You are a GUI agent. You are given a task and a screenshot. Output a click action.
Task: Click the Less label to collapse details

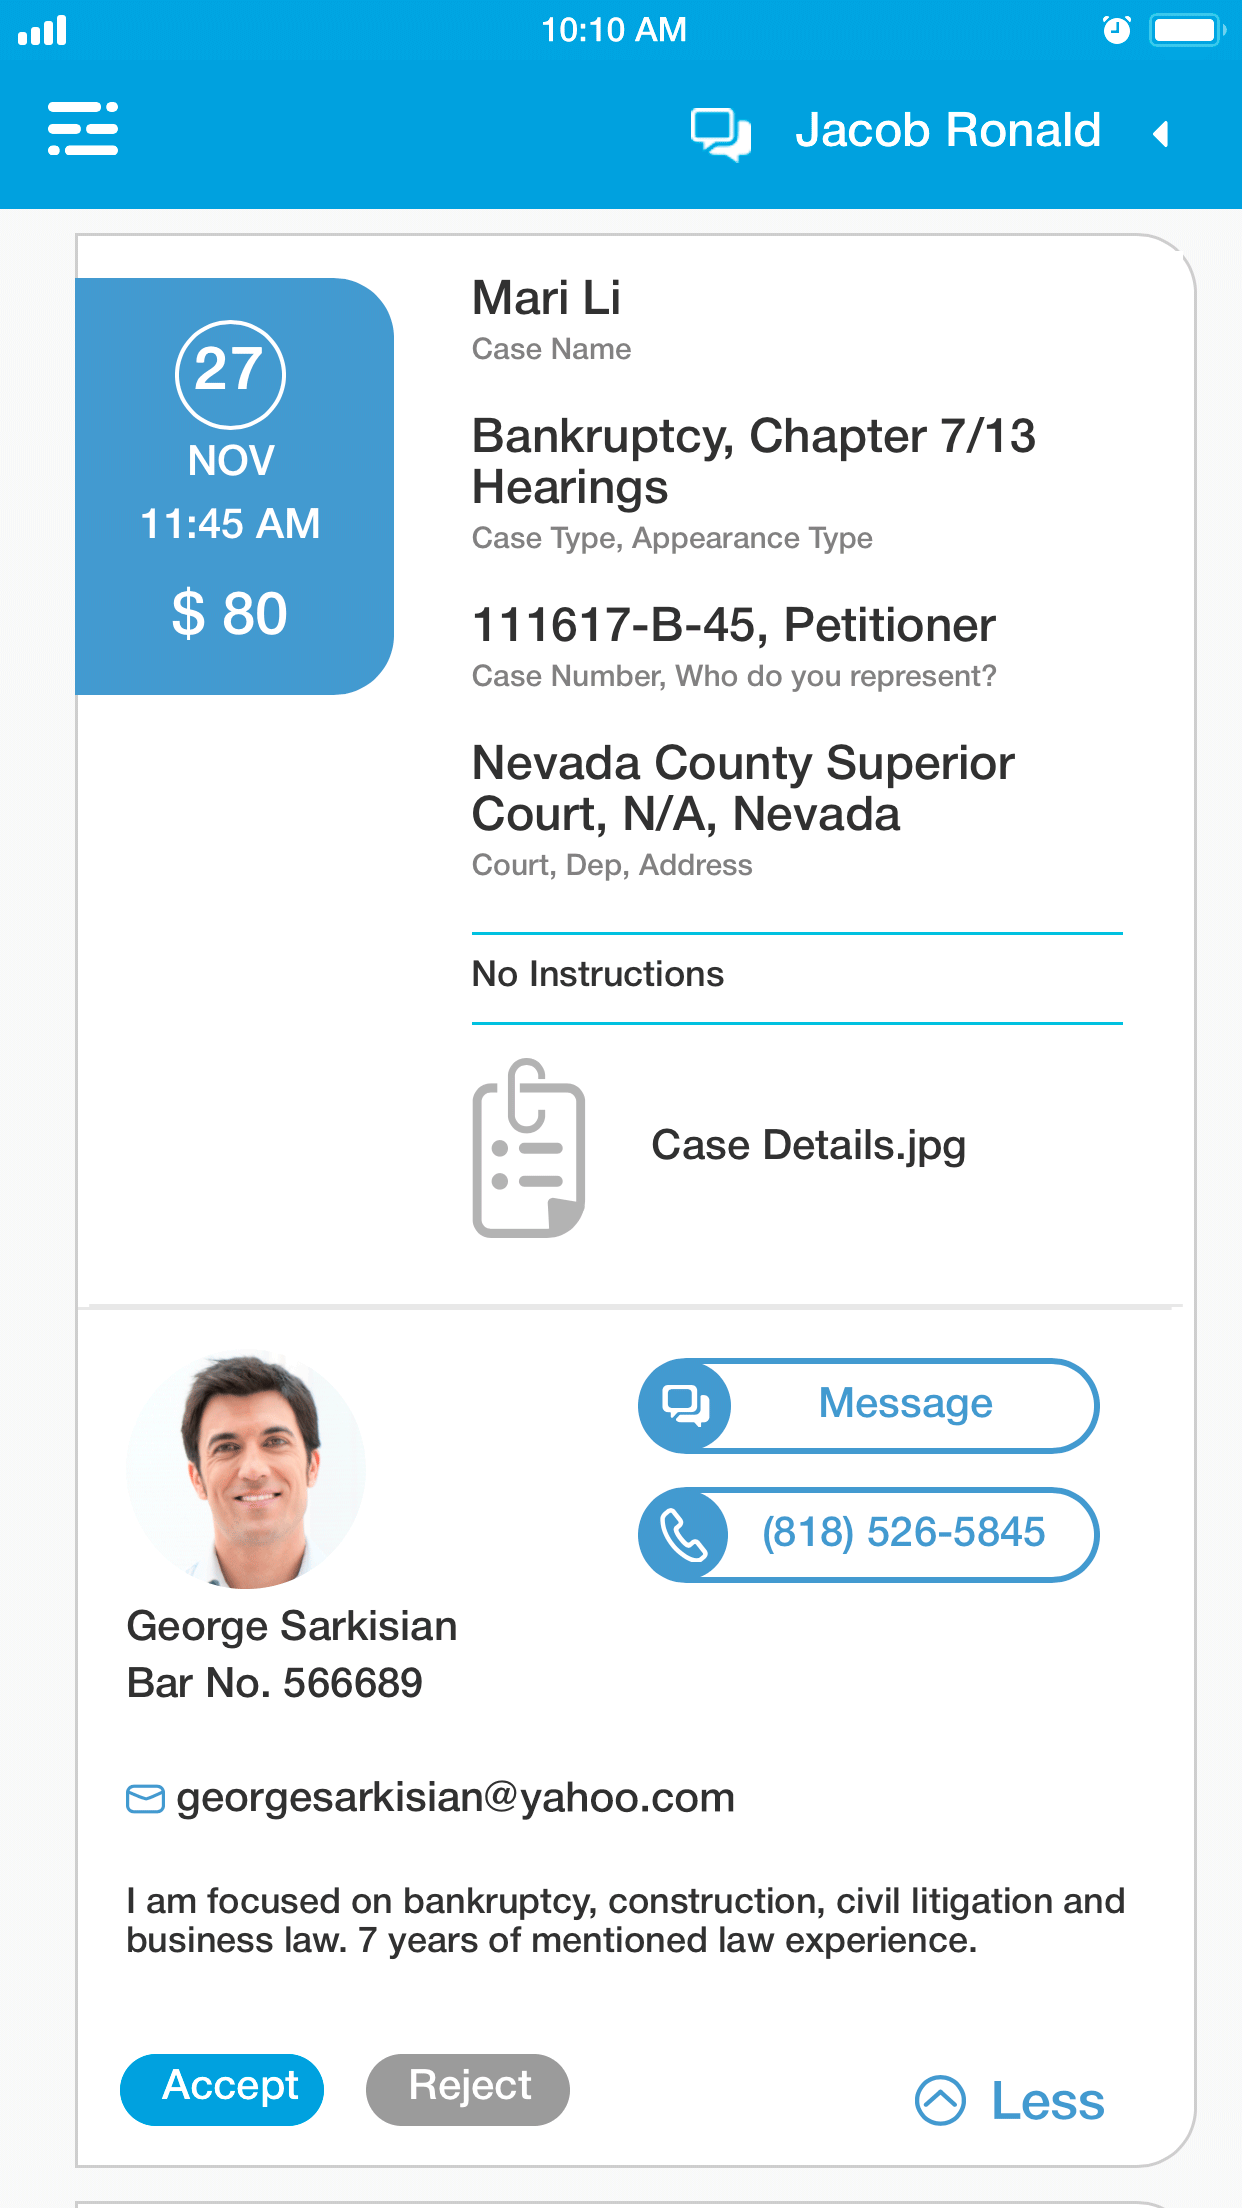1047,2101
